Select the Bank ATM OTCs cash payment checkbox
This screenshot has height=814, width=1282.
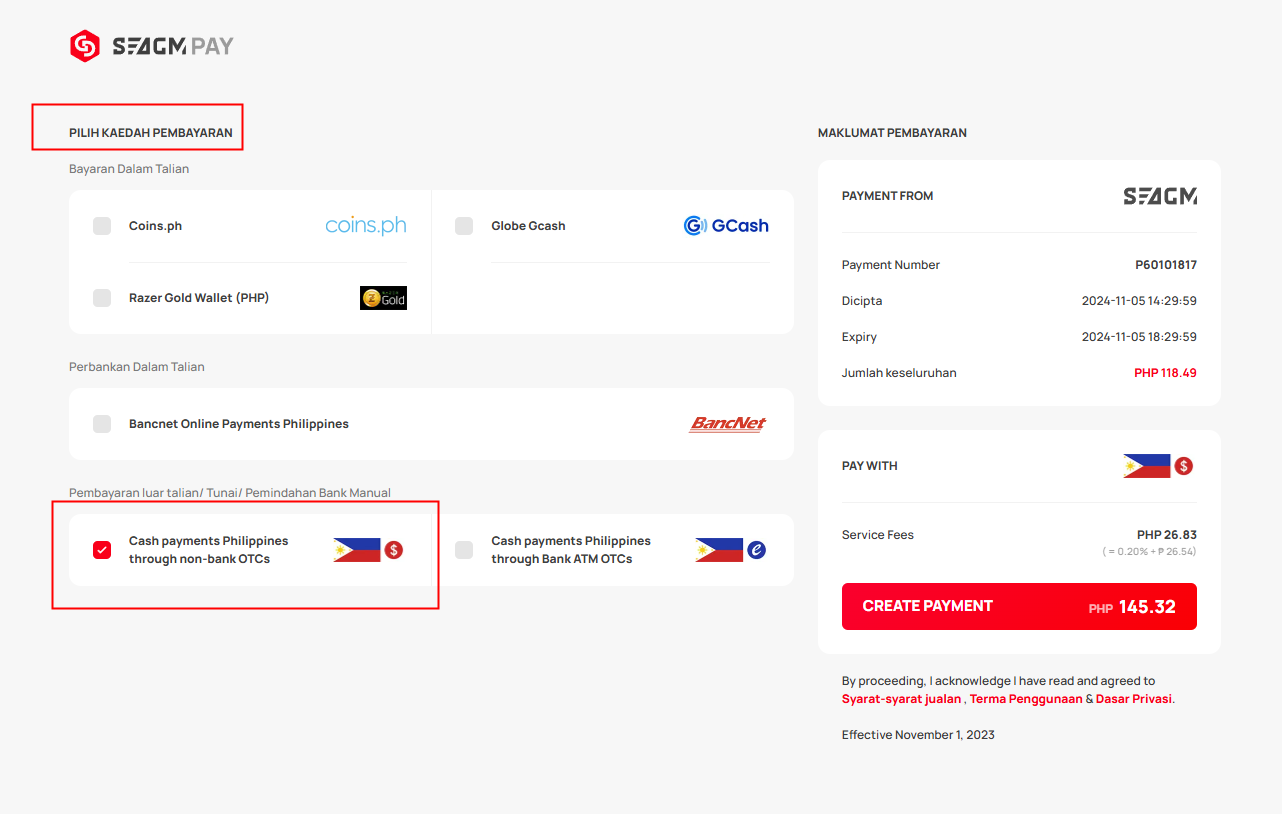pos(464,550)
